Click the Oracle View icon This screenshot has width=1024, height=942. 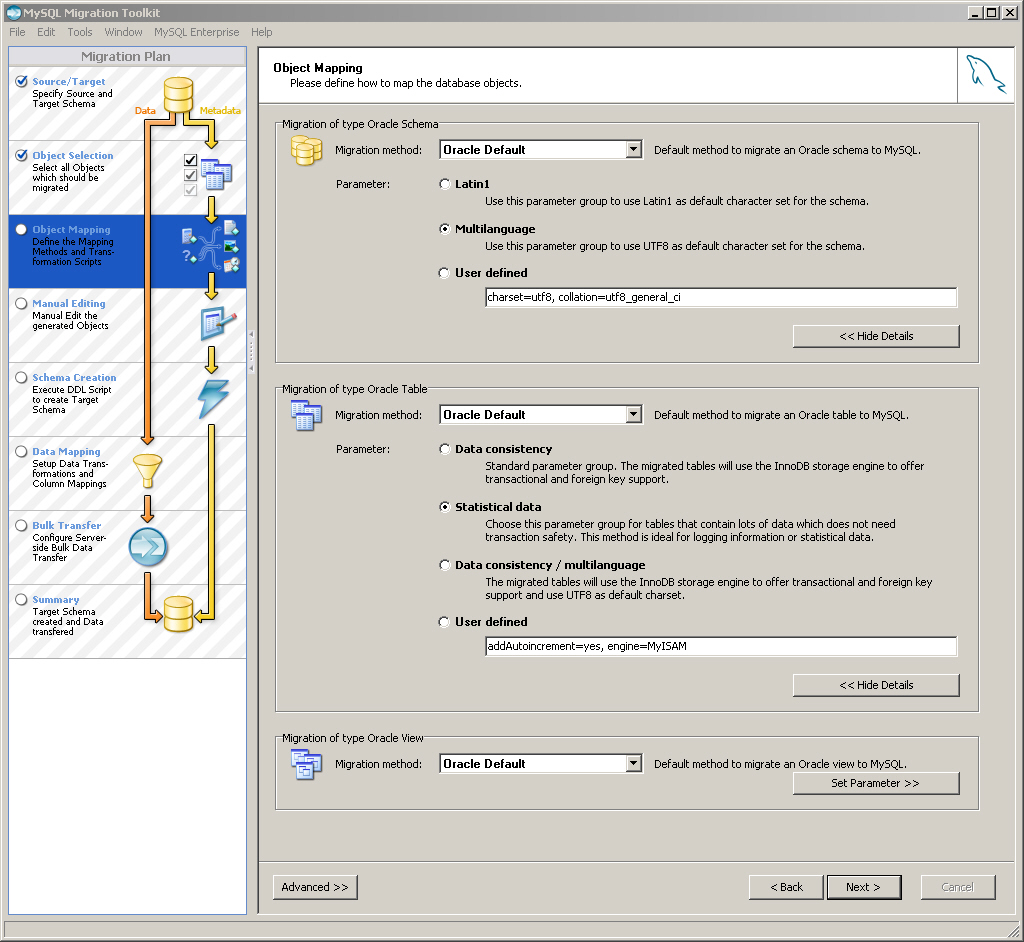click(306, 764)
